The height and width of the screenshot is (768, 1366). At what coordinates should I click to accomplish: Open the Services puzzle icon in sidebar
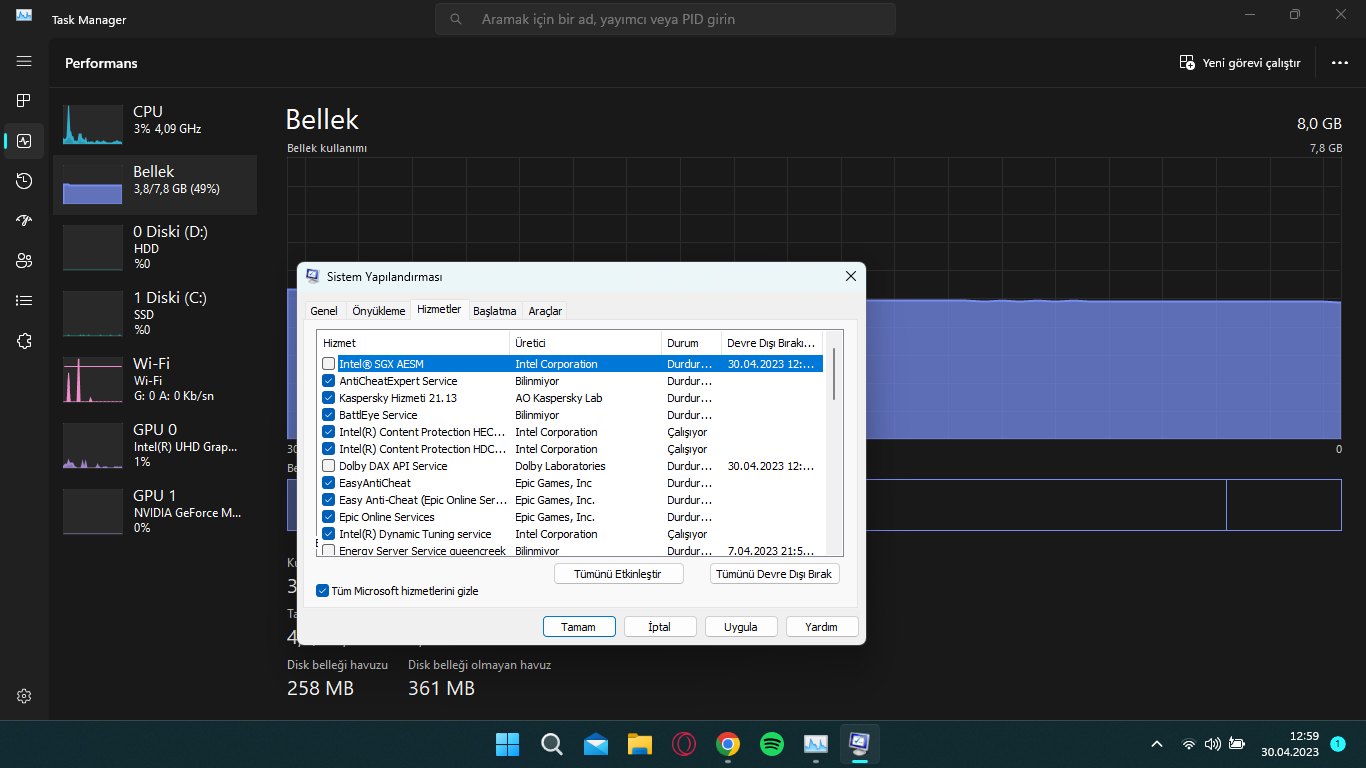[x=24, y=340]
